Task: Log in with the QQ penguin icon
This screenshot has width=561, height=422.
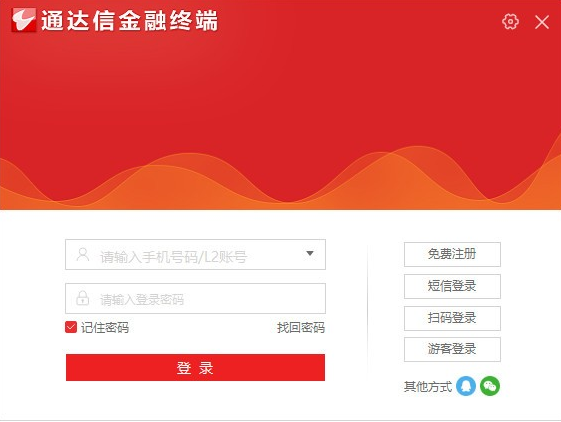Action: click(x=466, y=386)
